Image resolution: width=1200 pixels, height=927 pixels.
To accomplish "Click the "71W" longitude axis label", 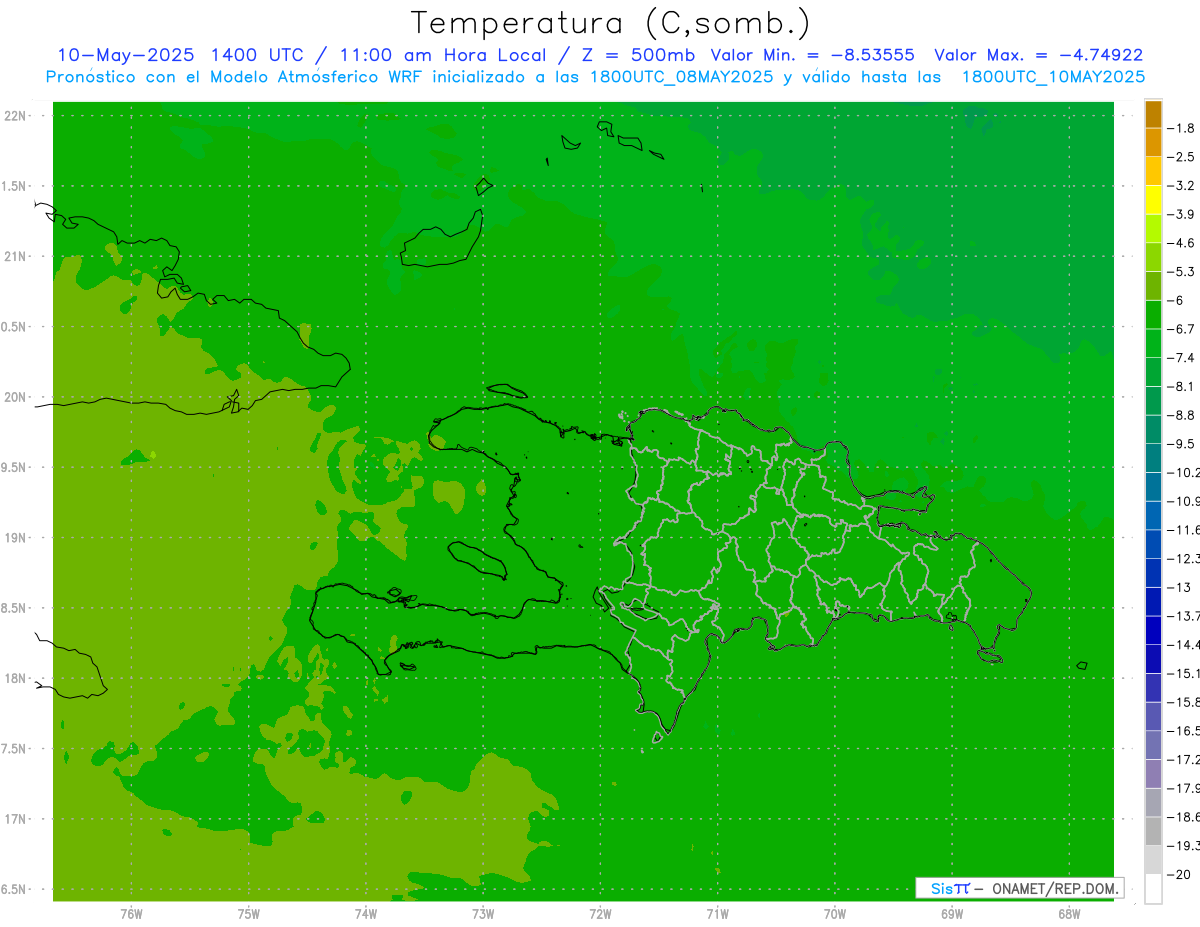I will point(717,913).
